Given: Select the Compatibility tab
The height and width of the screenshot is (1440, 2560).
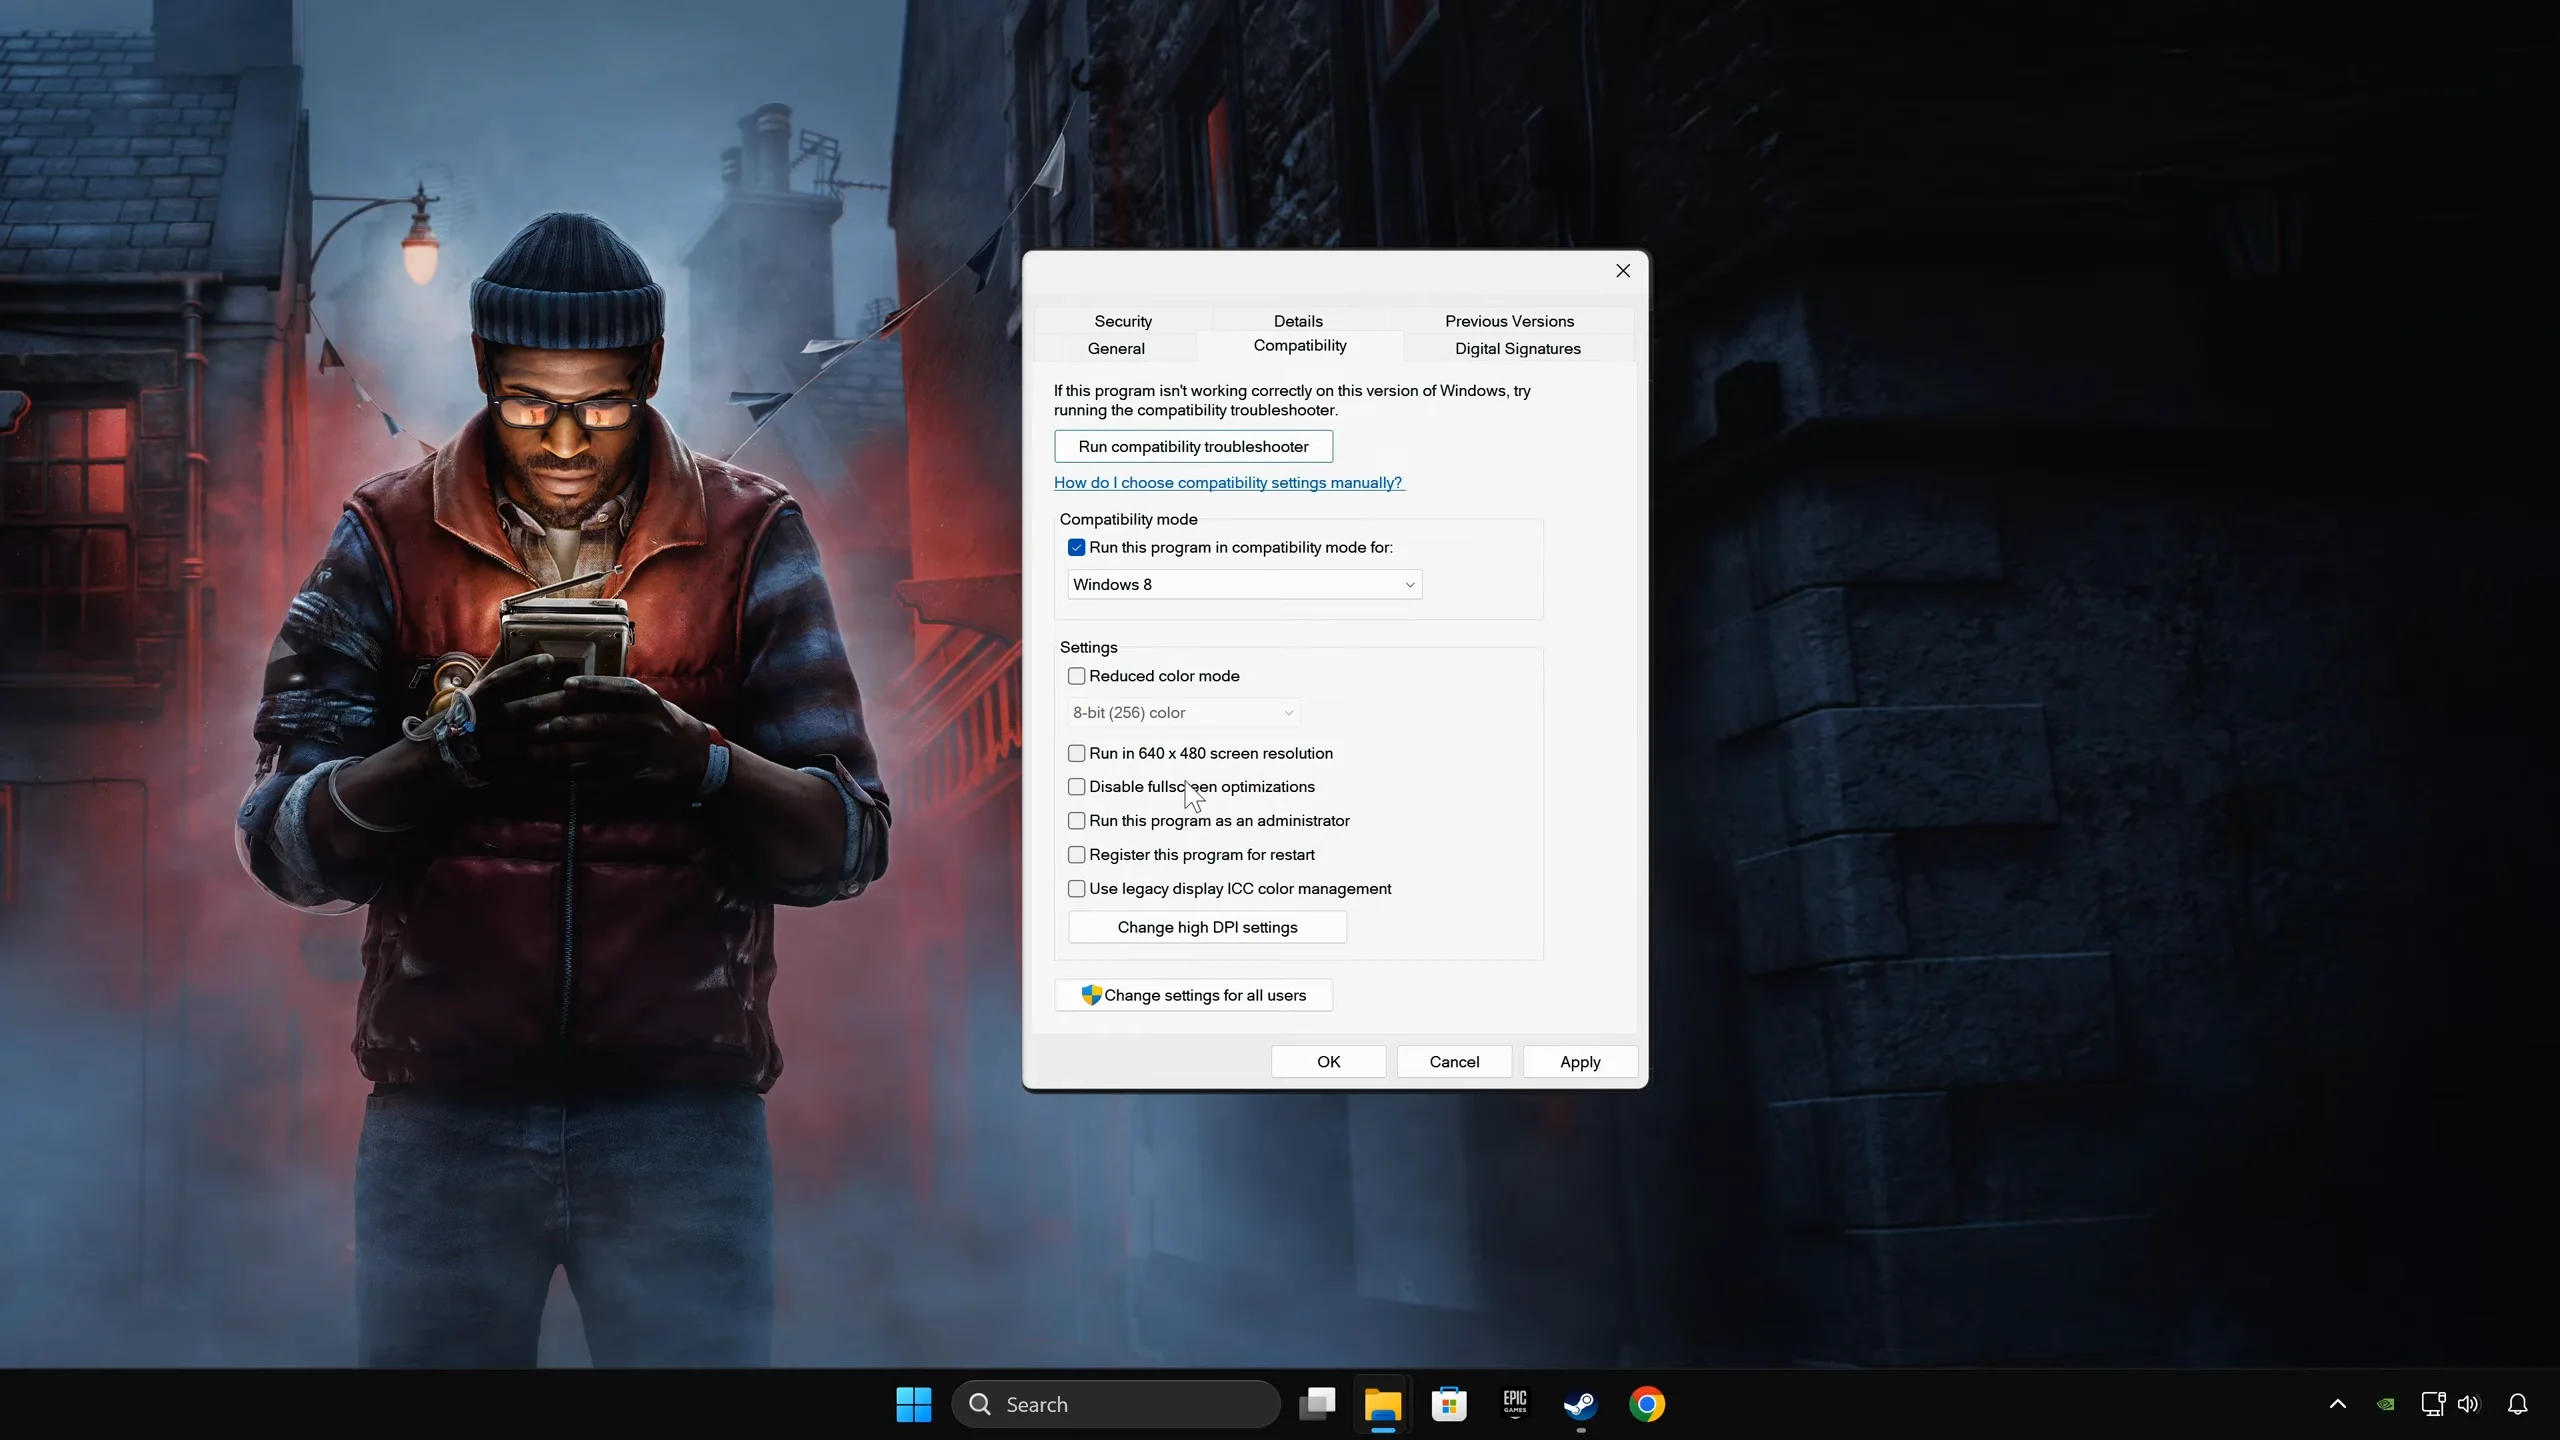Looking at the screenshot, I should [x=1300, y=346].
